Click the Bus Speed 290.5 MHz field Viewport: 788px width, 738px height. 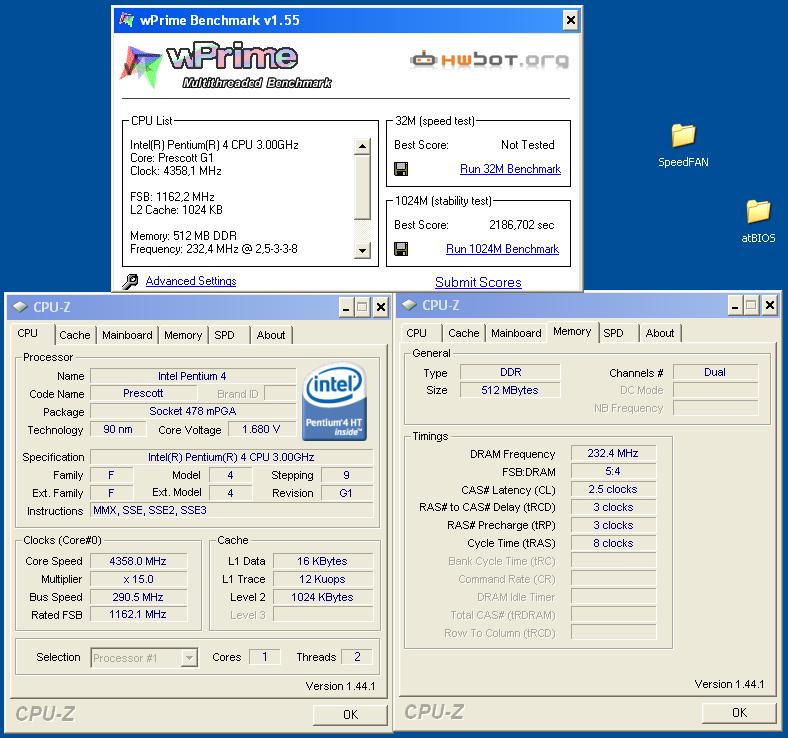(138, 597)
